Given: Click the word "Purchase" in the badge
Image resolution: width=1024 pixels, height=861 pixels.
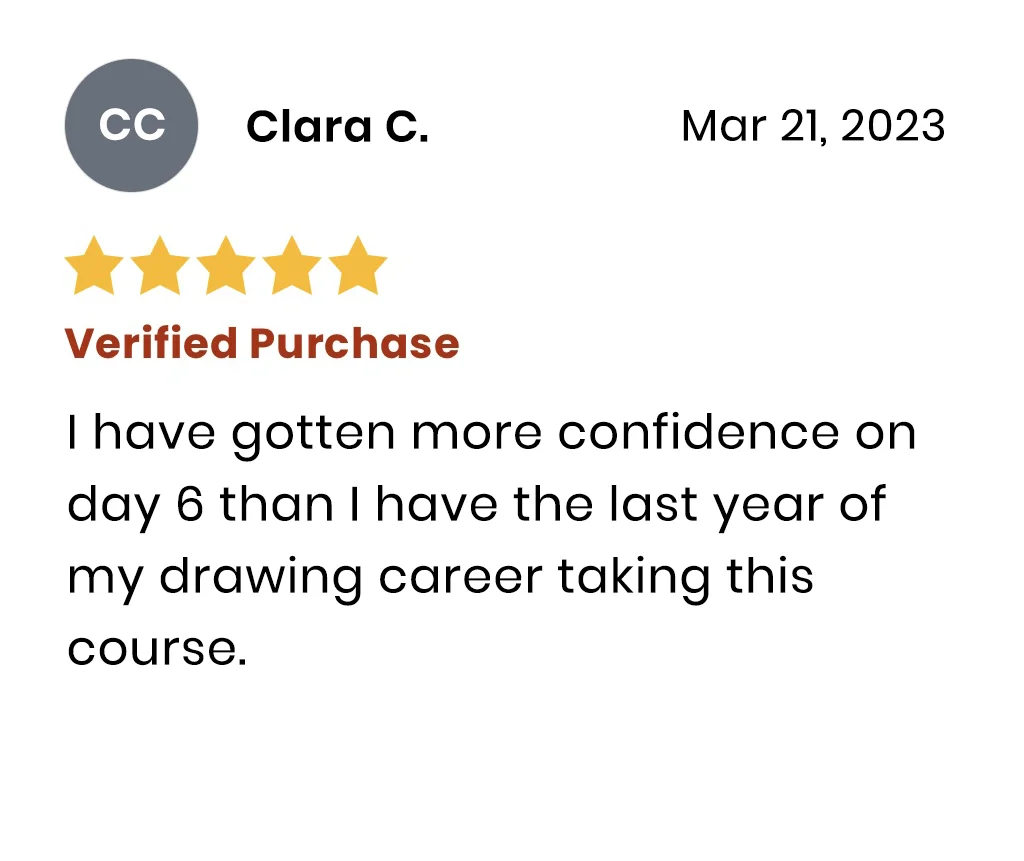Looking at the screenshot, I should tap(354, 343).
